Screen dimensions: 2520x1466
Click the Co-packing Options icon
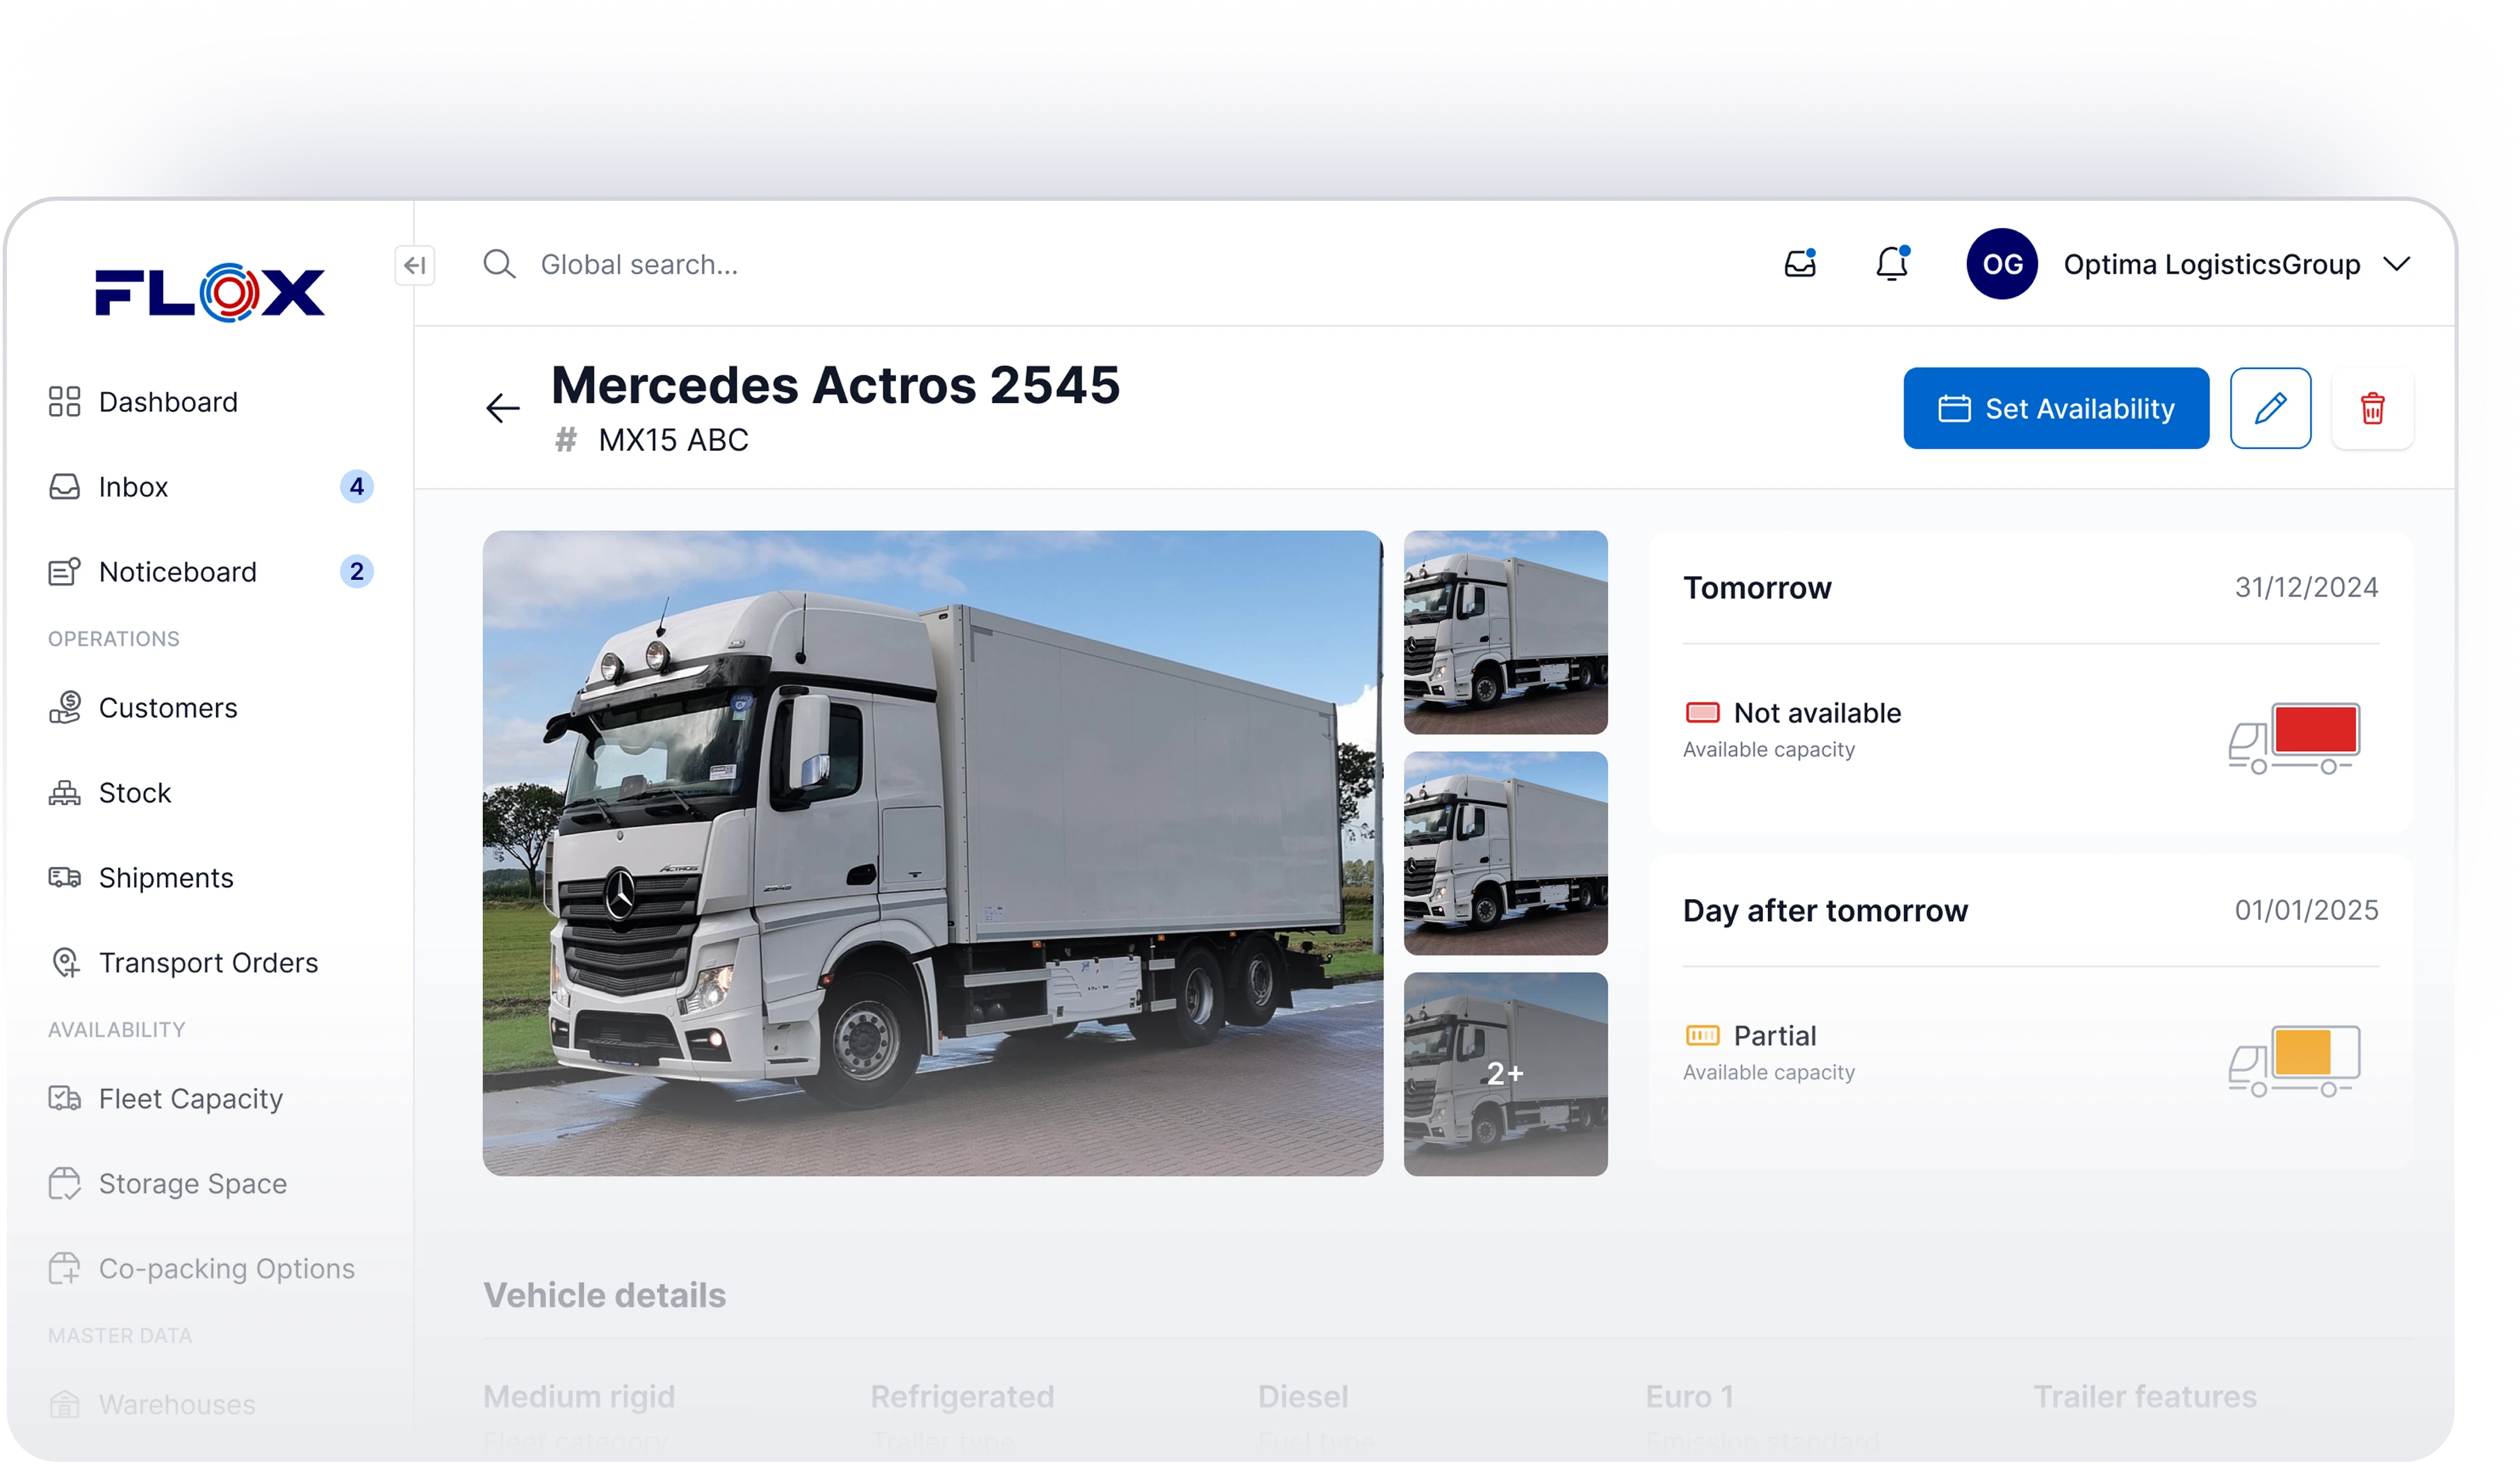(64, 1269)
